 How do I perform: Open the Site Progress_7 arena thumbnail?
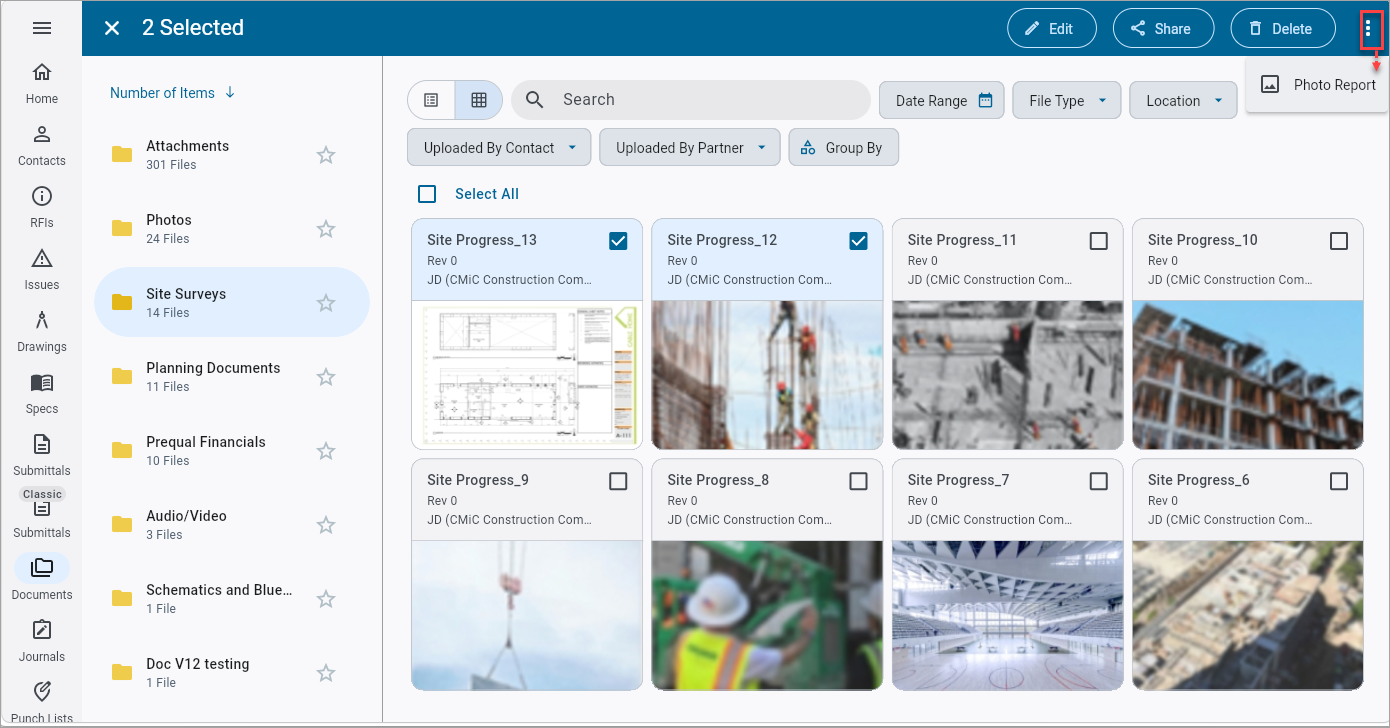(x=1007, y=616)
